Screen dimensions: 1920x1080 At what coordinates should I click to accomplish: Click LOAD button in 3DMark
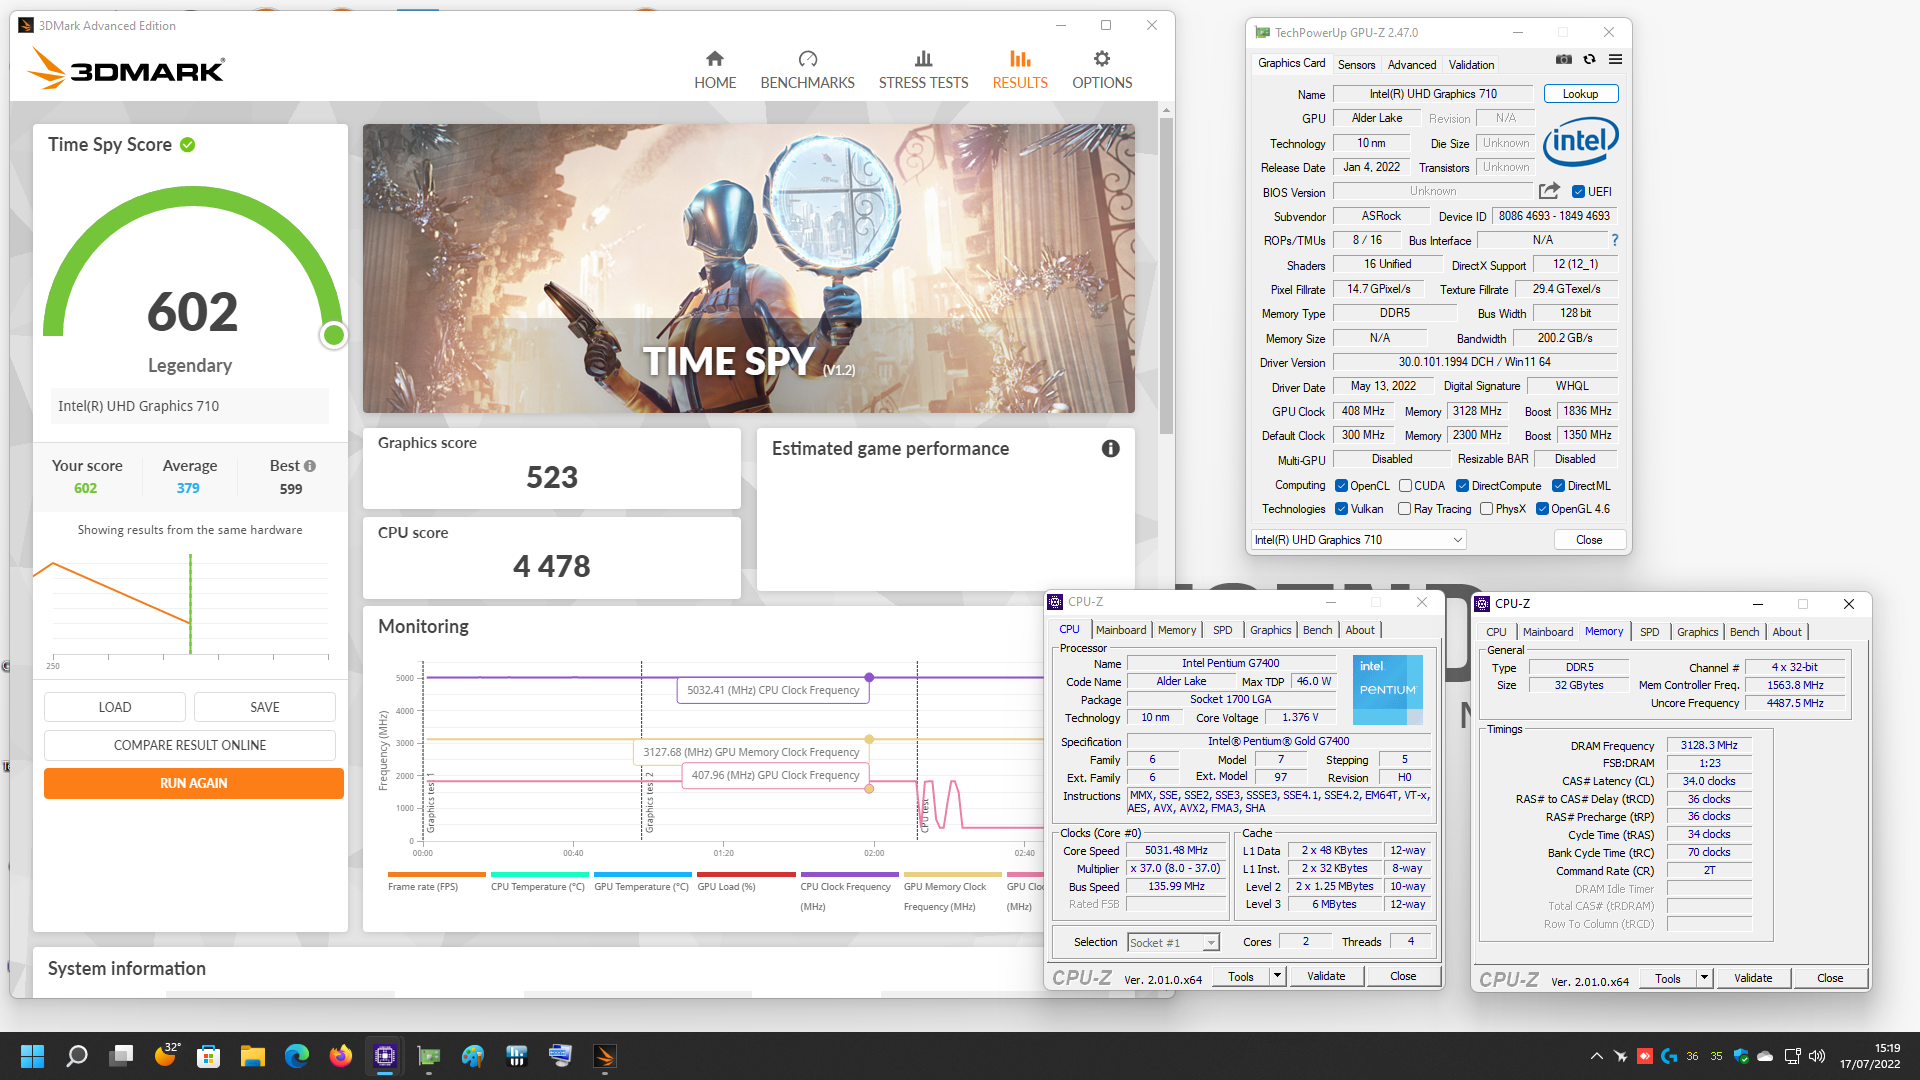click(x=115, y=707)
